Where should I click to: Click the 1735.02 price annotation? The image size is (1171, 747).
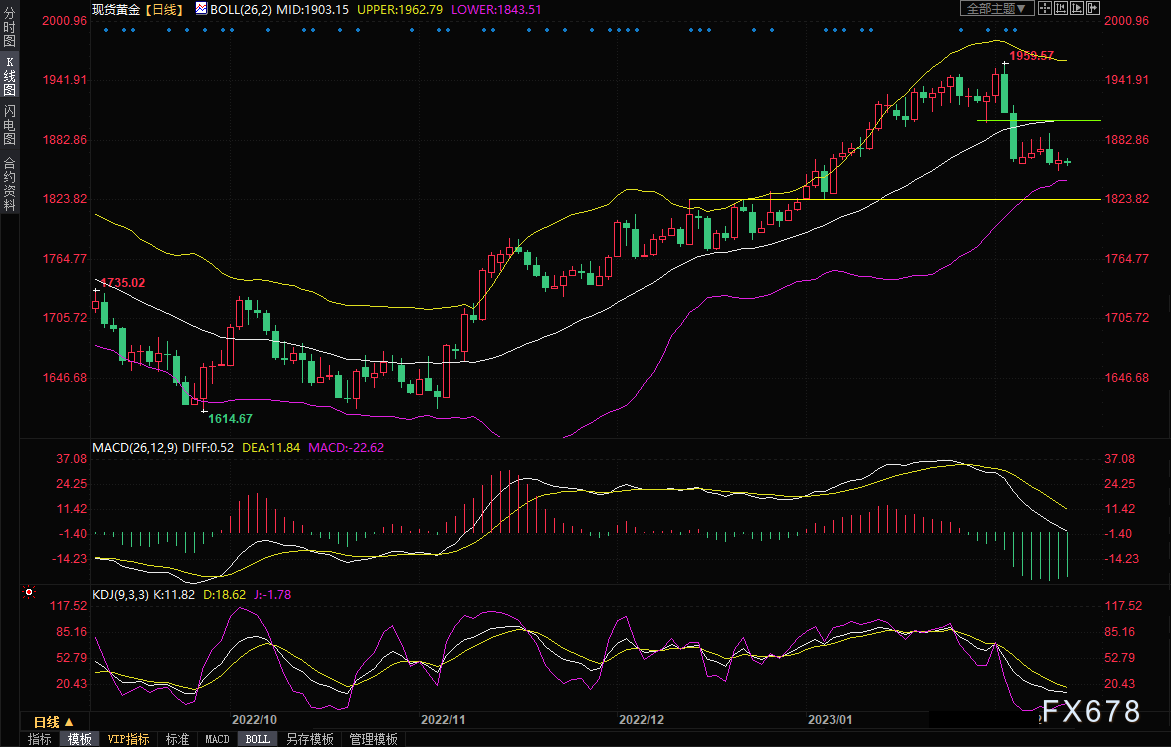point(122,282)
